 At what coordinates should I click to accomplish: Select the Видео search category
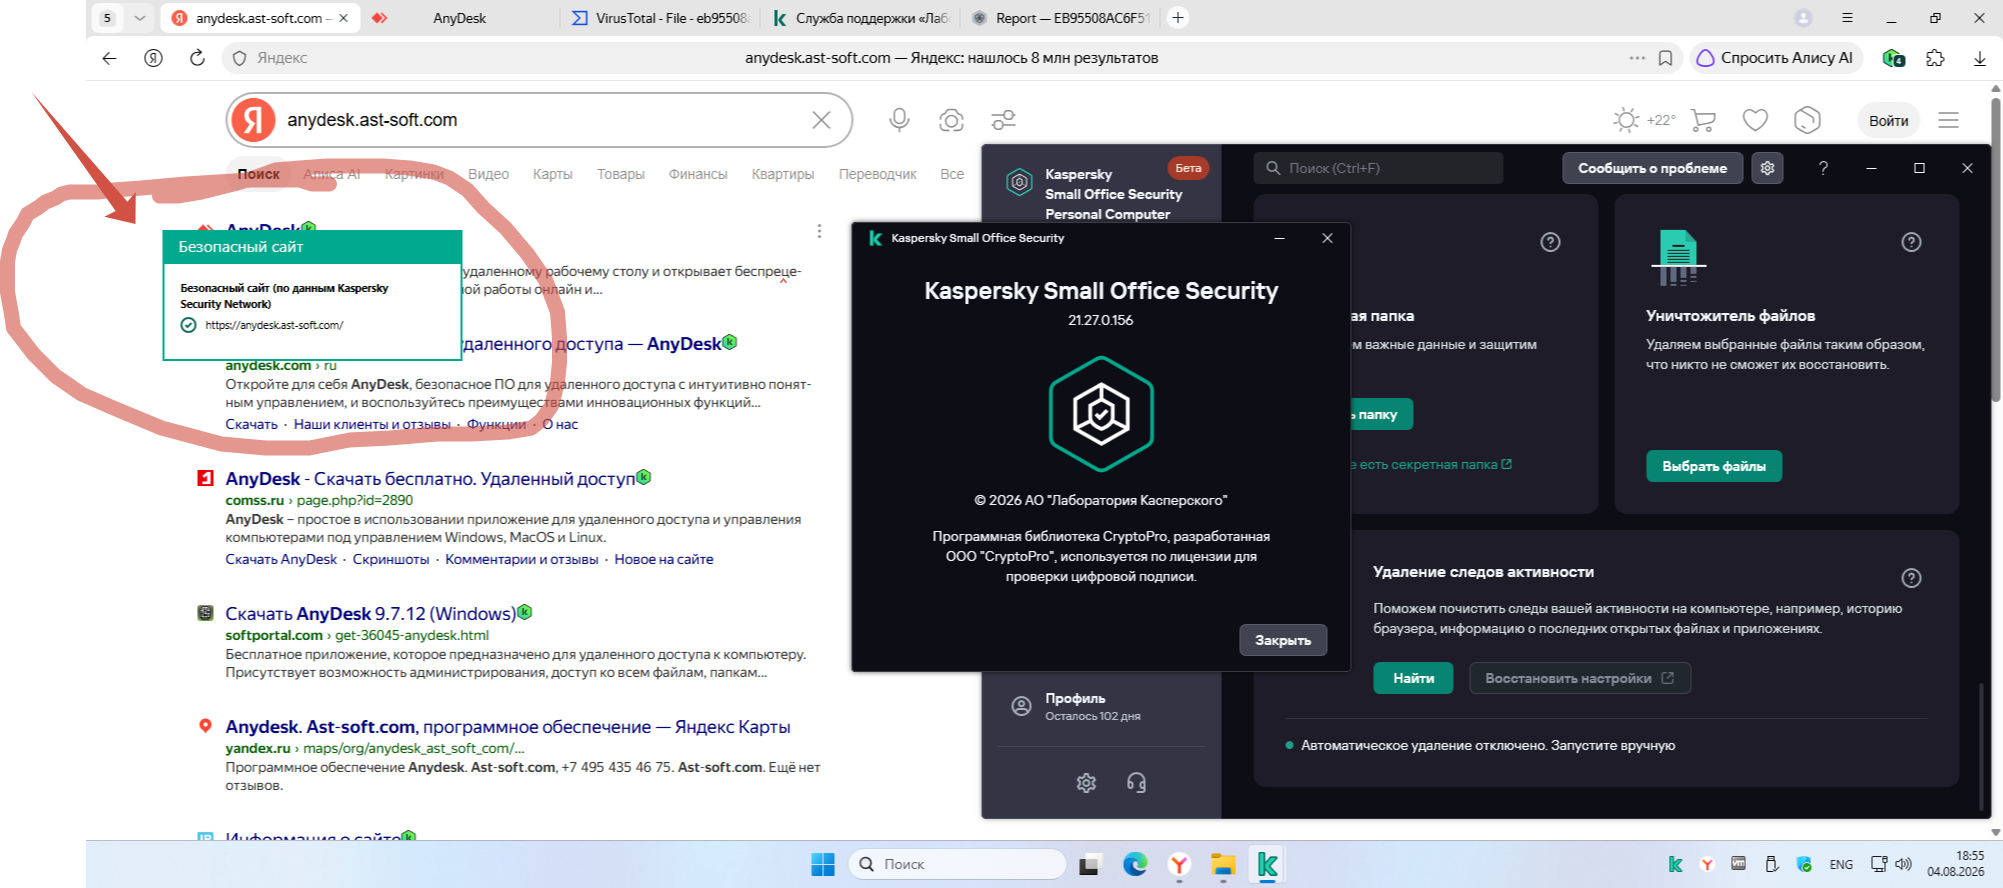pyautogui.click(x=488, y=174)
